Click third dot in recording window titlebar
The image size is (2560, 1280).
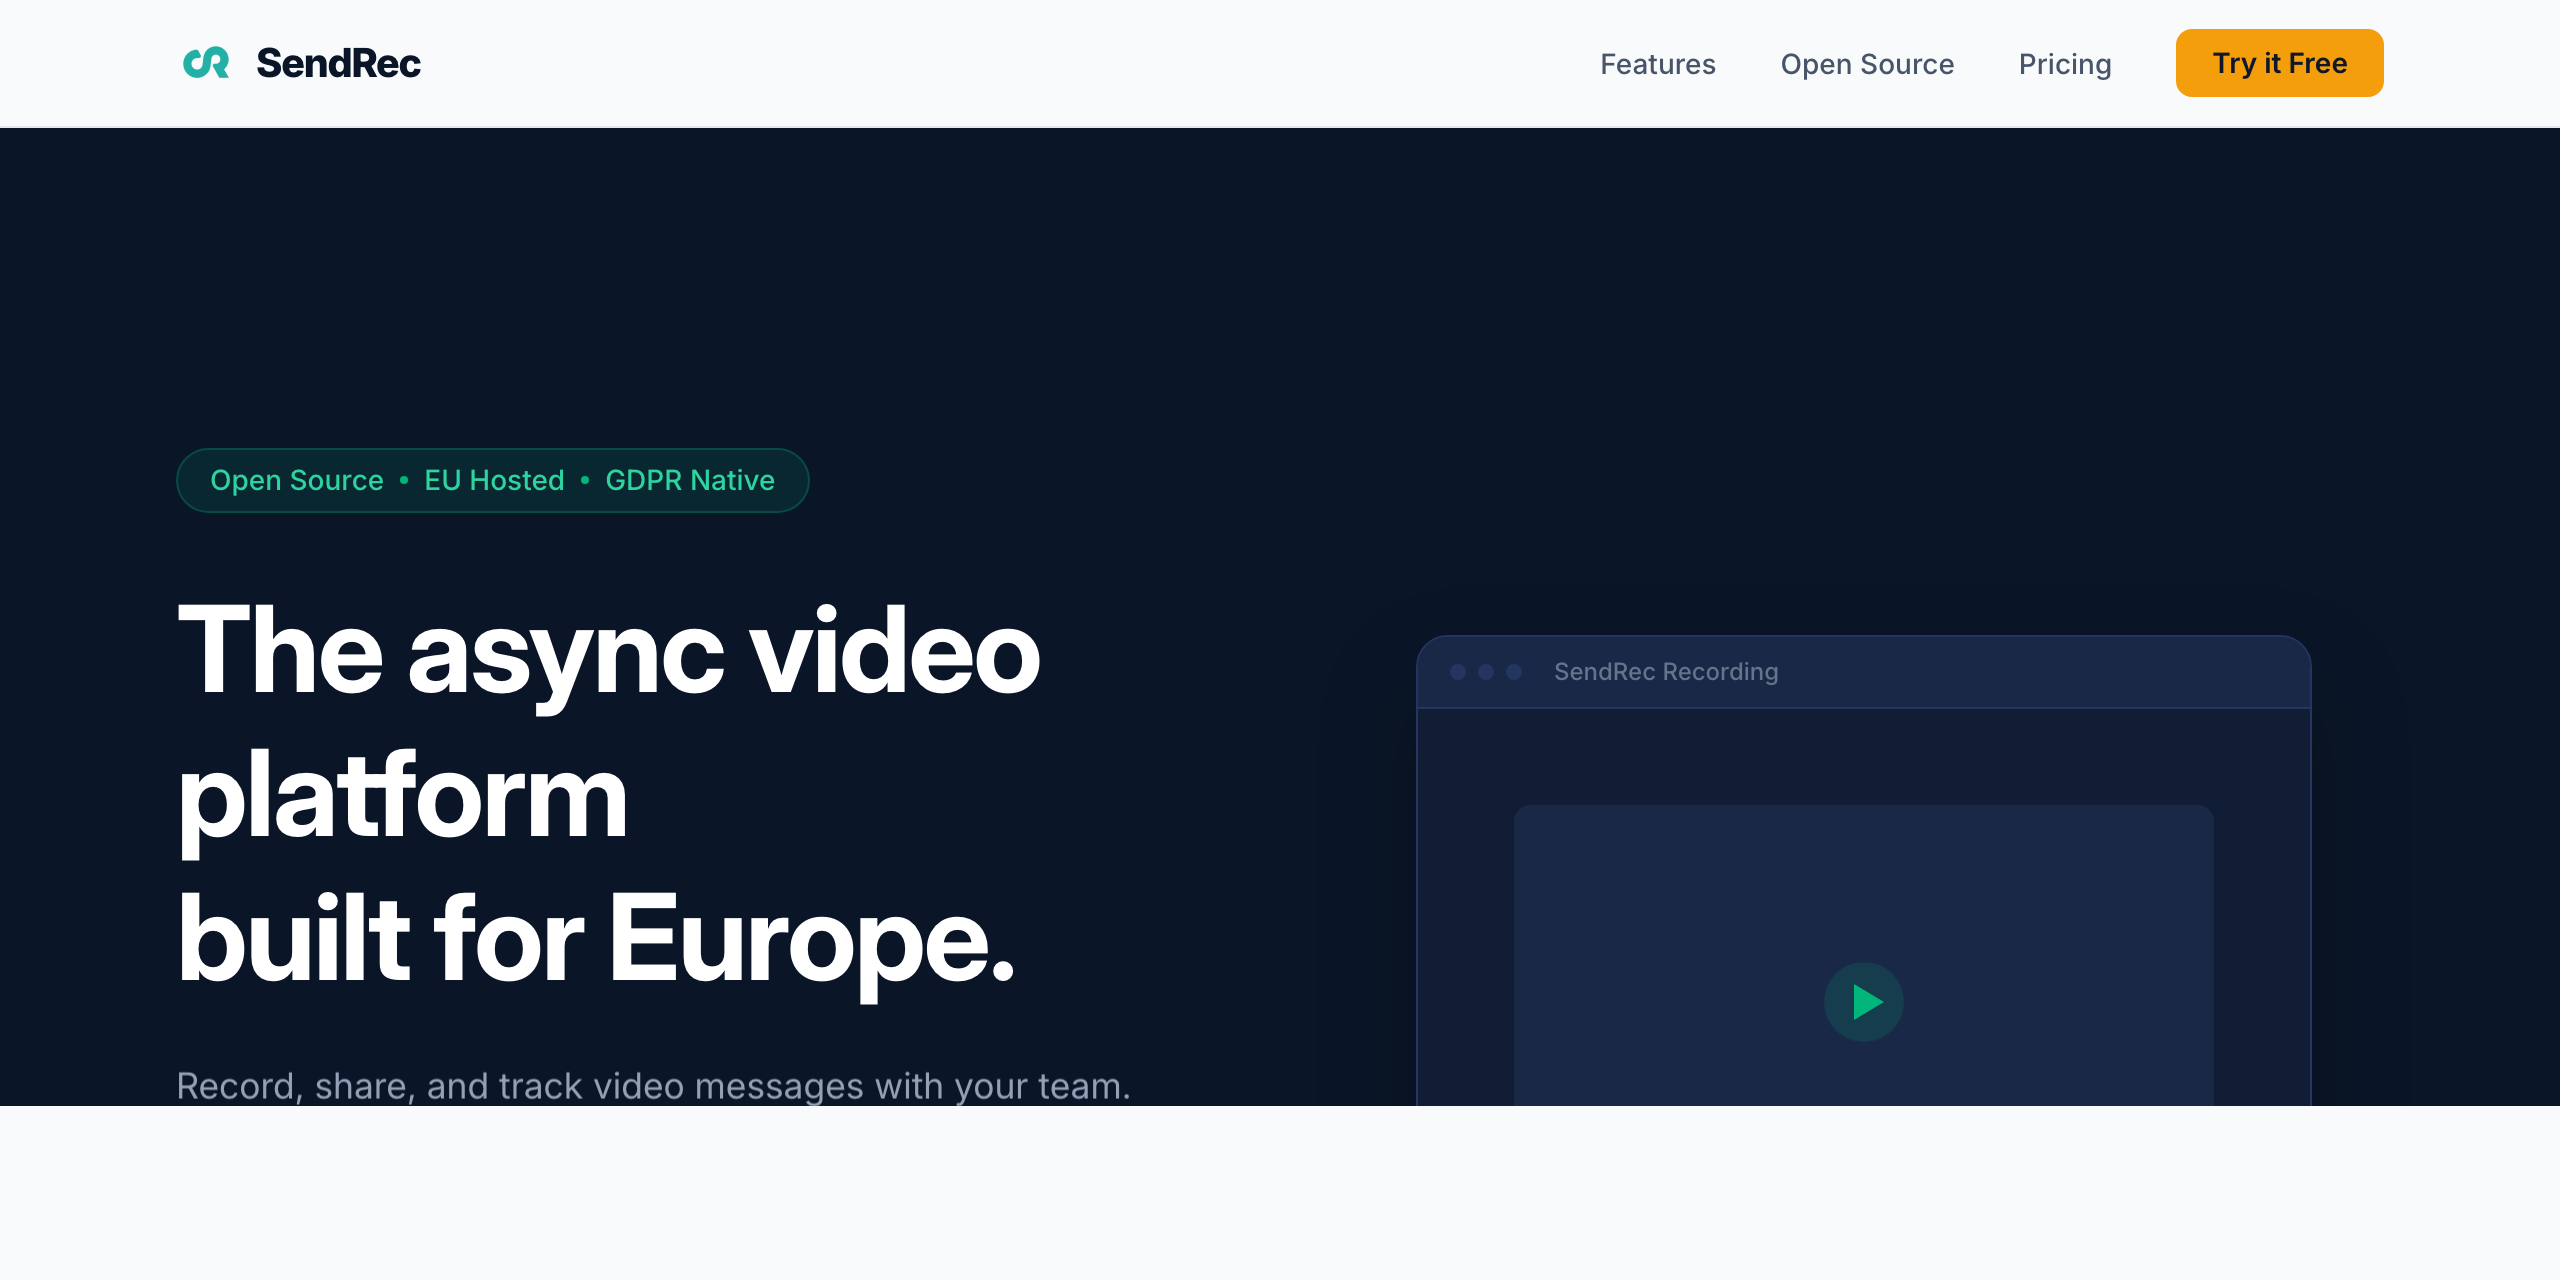(x=1514, y=672)
